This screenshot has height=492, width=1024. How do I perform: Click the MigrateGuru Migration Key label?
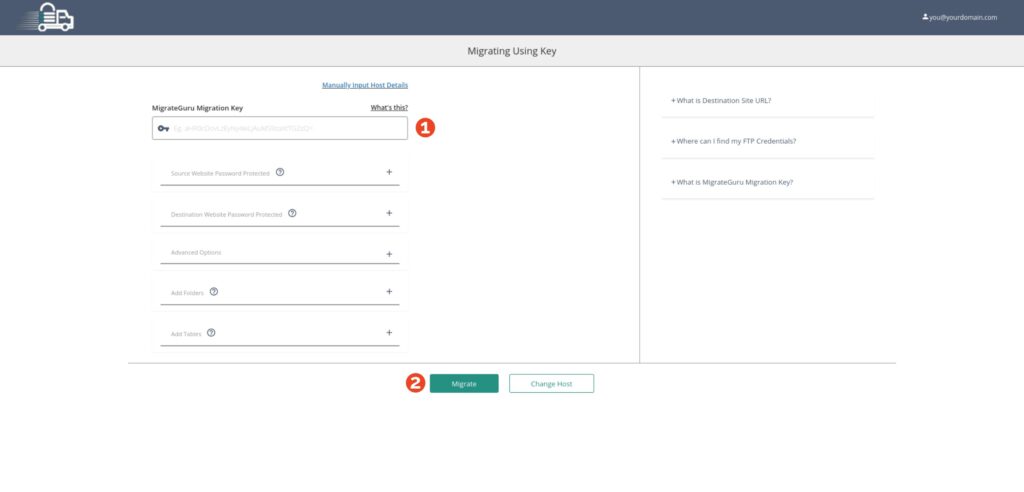pos(197,108)
